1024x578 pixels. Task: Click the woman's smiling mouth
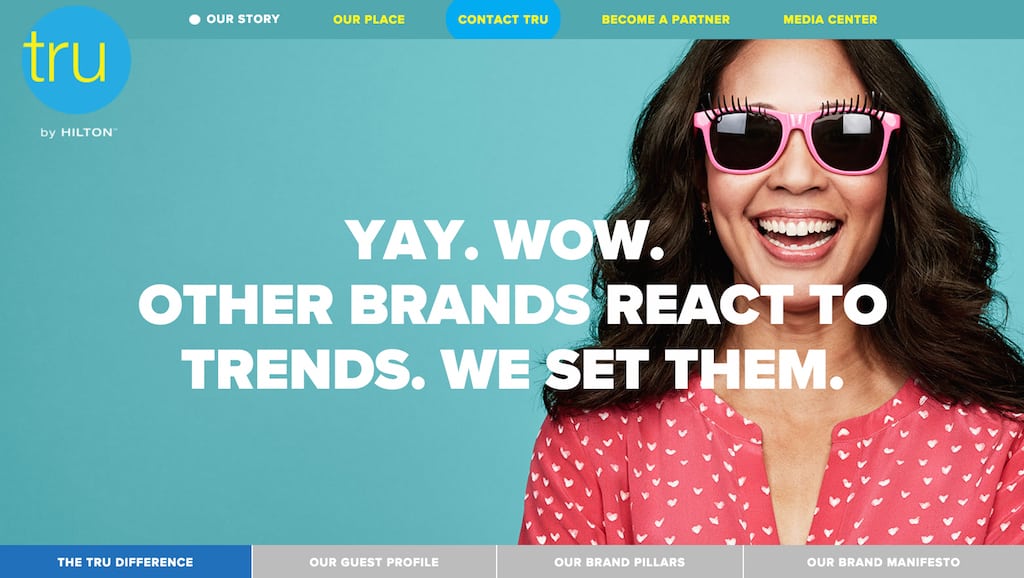click(796, 234)
